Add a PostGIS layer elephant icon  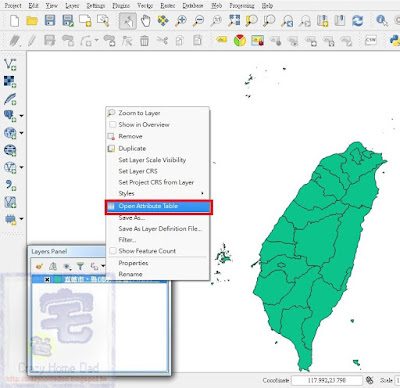click(10, 116)
